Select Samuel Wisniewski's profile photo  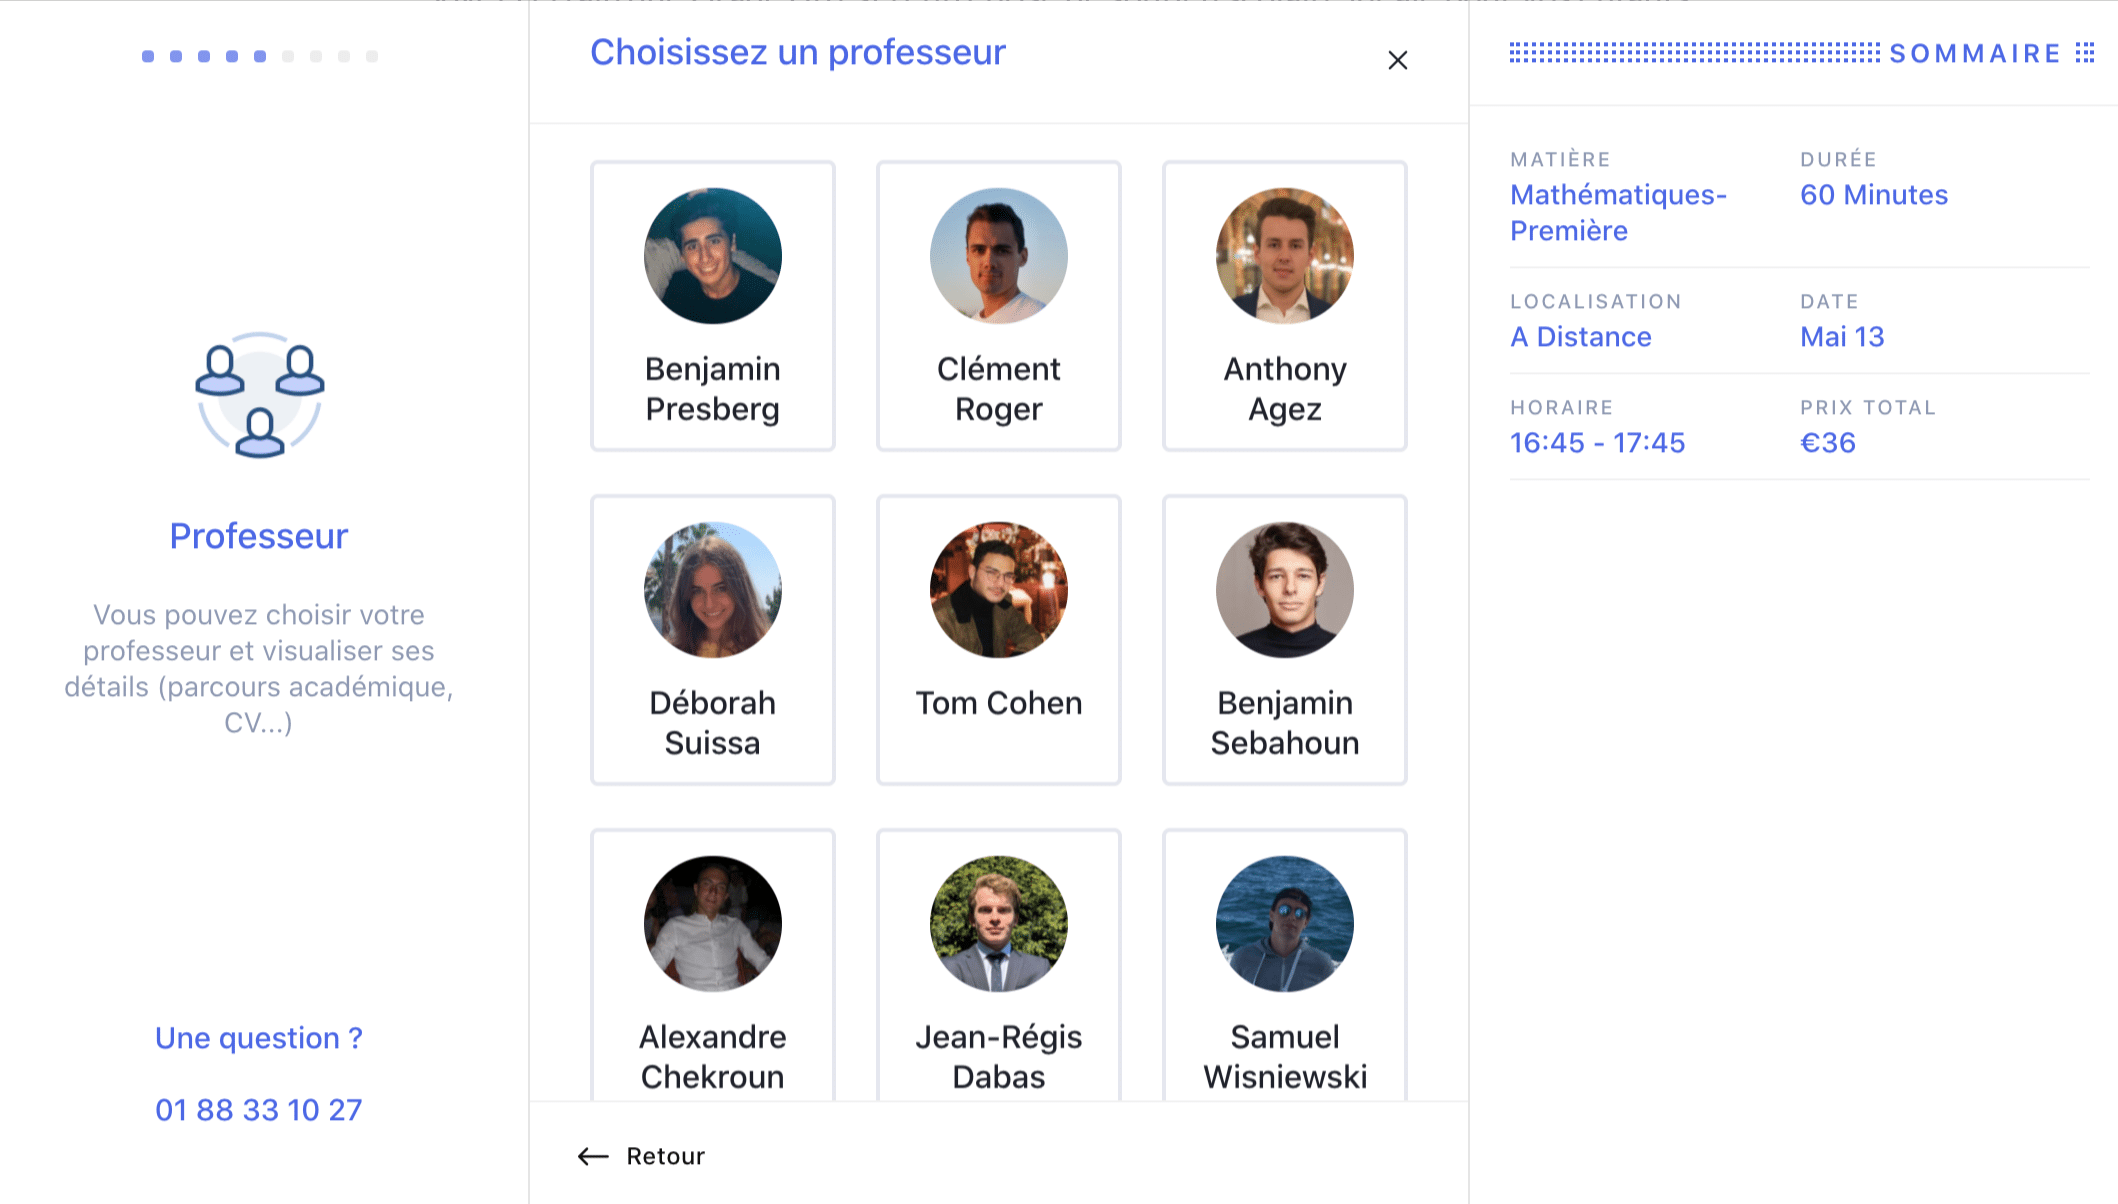coord(1285,924)
